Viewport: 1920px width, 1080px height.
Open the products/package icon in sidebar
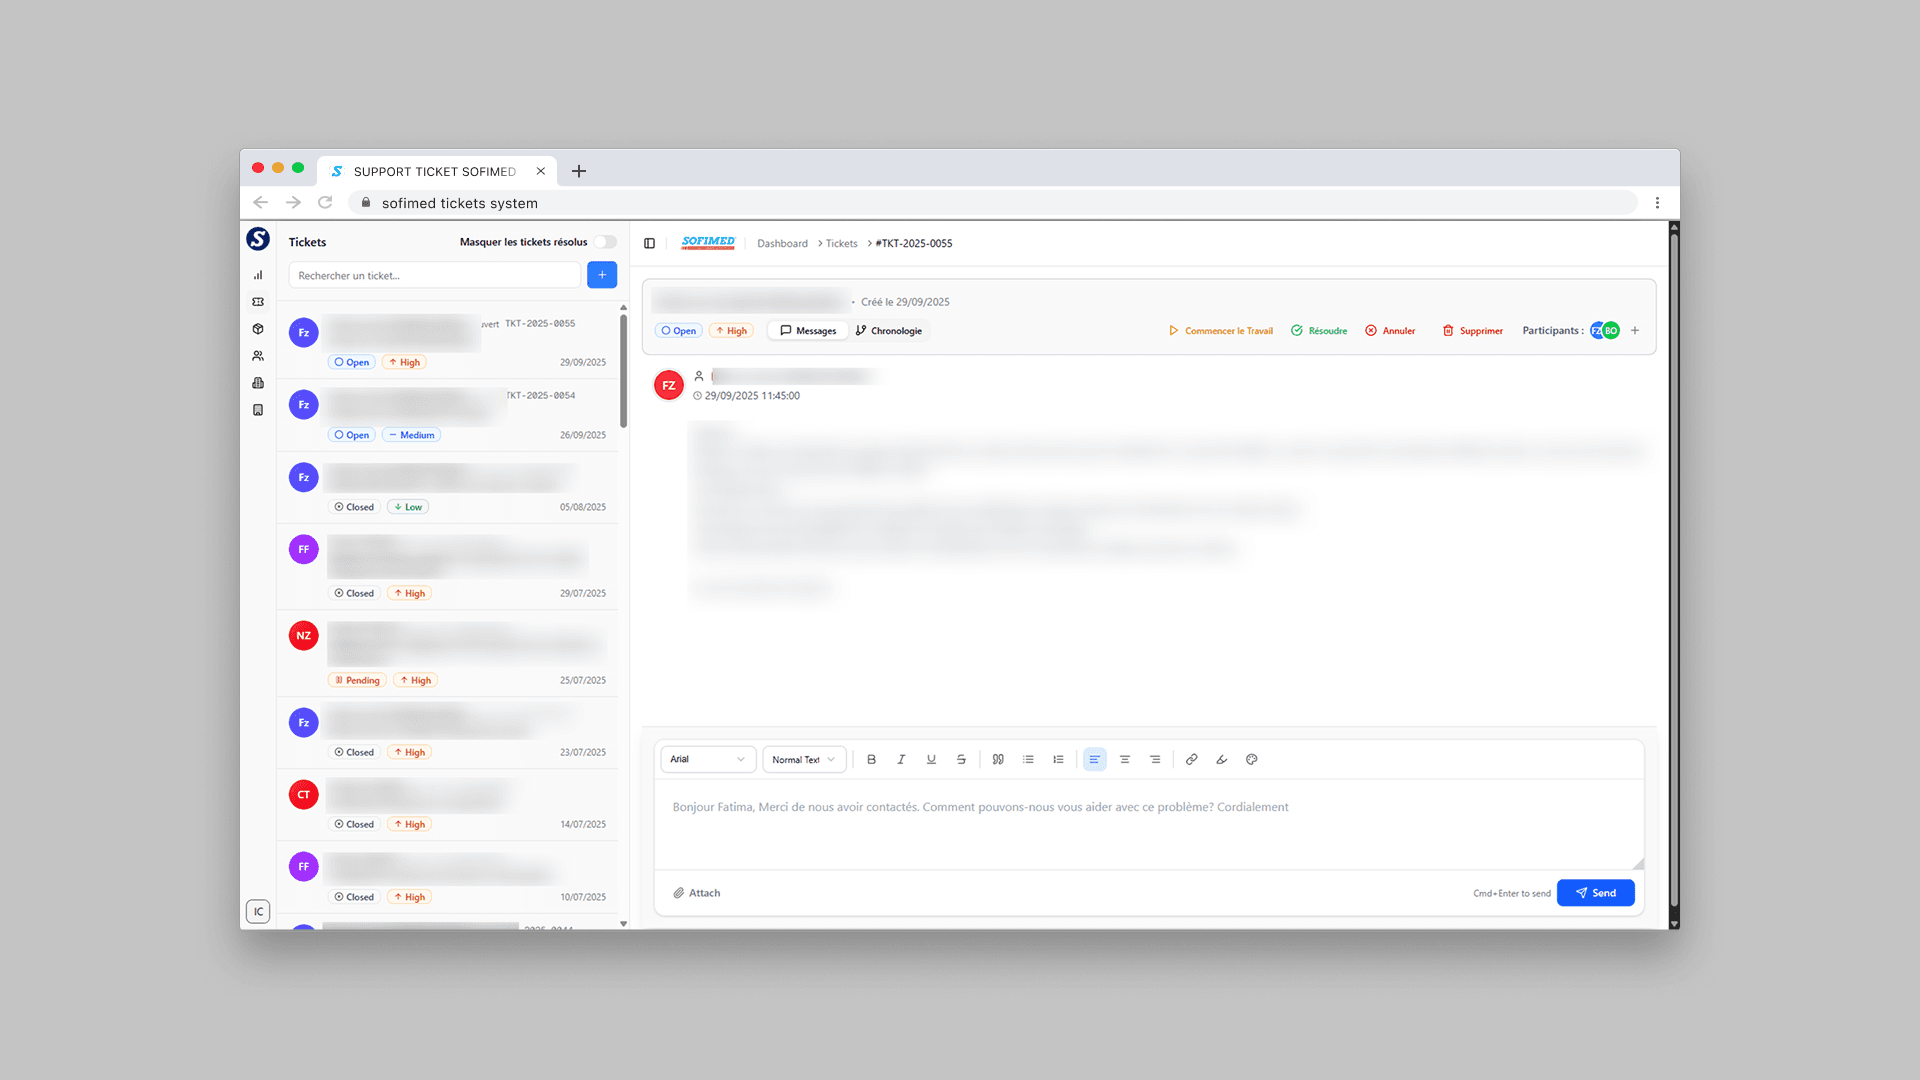[258, 328]
